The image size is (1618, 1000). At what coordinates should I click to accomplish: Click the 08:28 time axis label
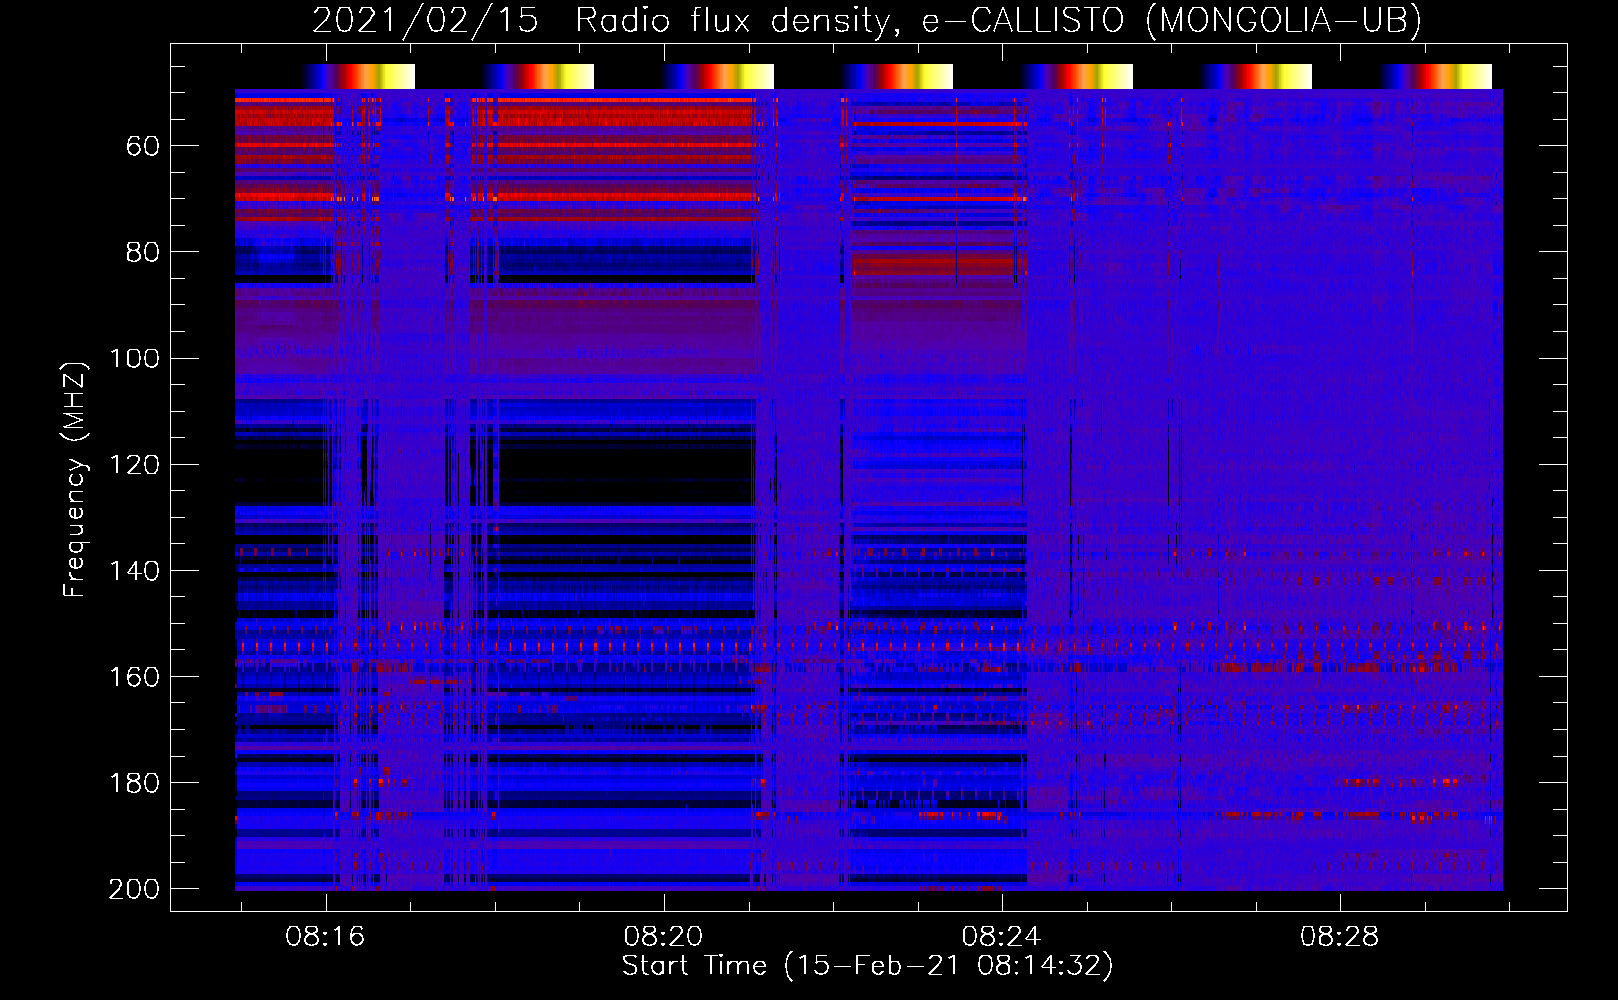pos(1339,937)
